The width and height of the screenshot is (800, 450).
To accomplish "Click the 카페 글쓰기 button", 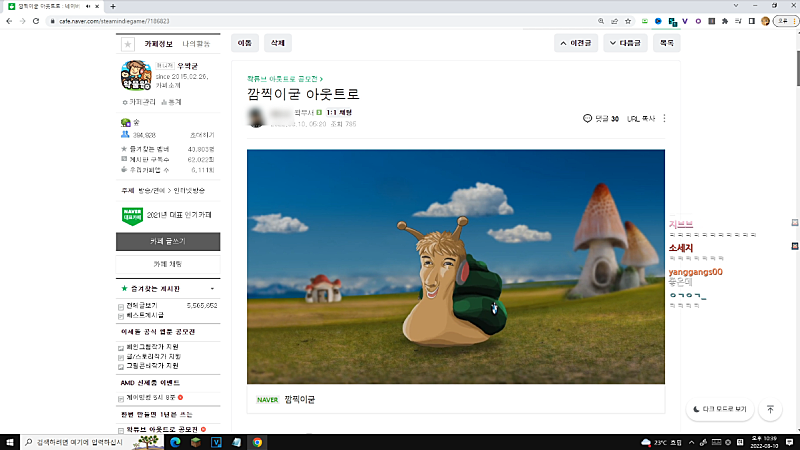I will click(x=169, y=241).
